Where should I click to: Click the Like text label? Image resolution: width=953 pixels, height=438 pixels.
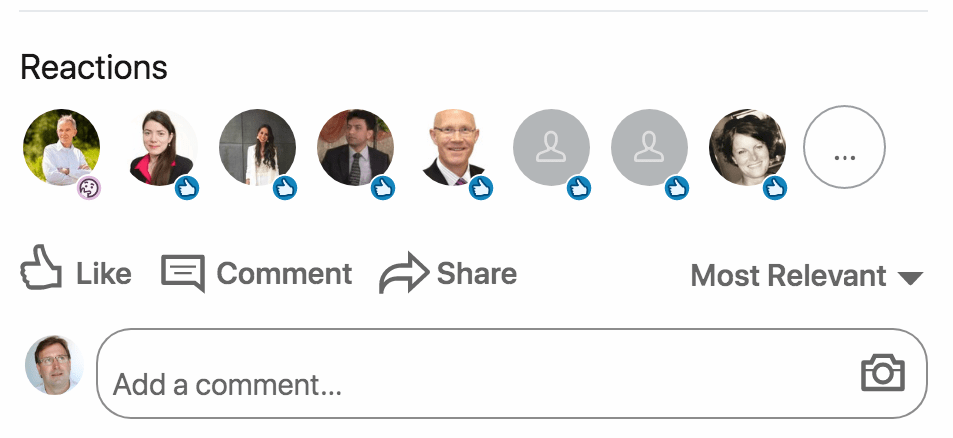(103, 274)
